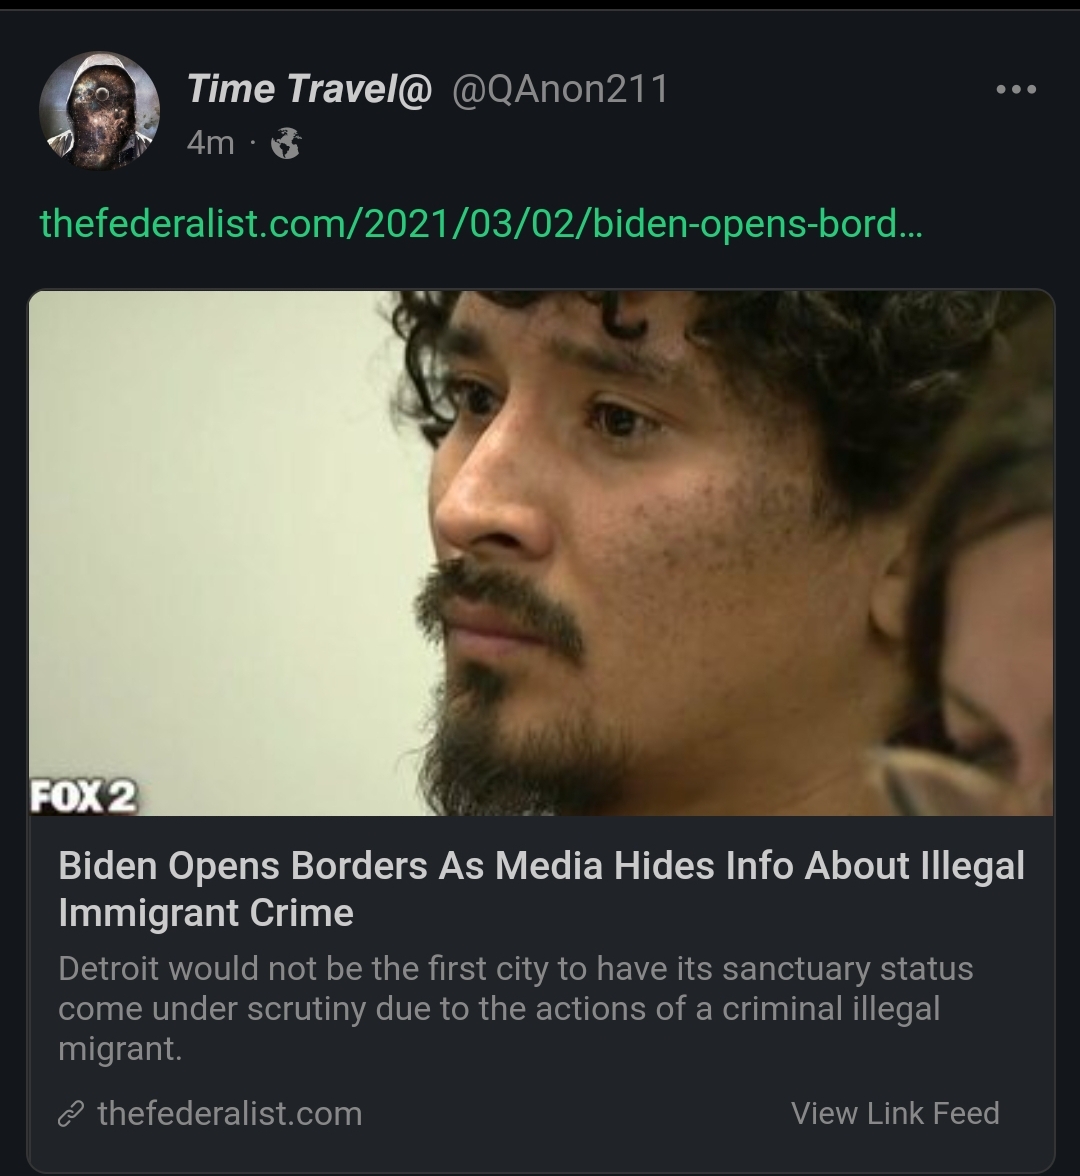Click the Detroit sanctuary status description text
This screenshot has width=1080, height=1176.
(x=515, y=1008)
